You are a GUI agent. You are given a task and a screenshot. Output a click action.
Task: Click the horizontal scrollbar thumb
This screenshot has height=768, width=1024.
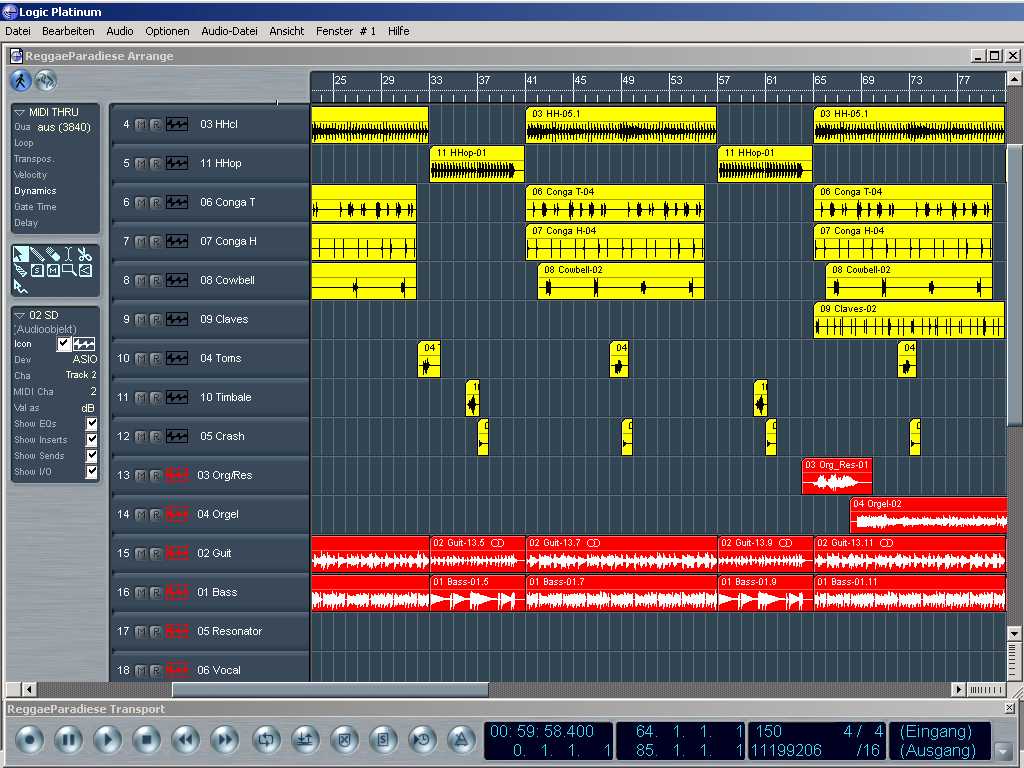(x=330, y=690)
